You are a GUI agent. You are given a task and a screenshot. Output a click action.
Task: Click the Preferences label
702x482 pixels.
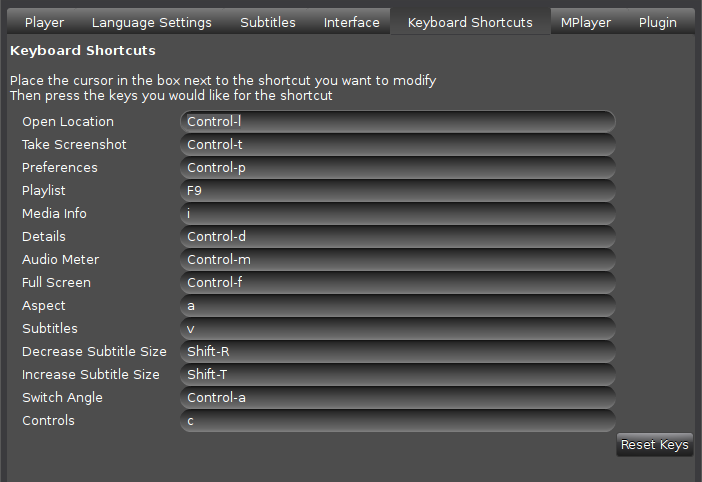[60, 167]
